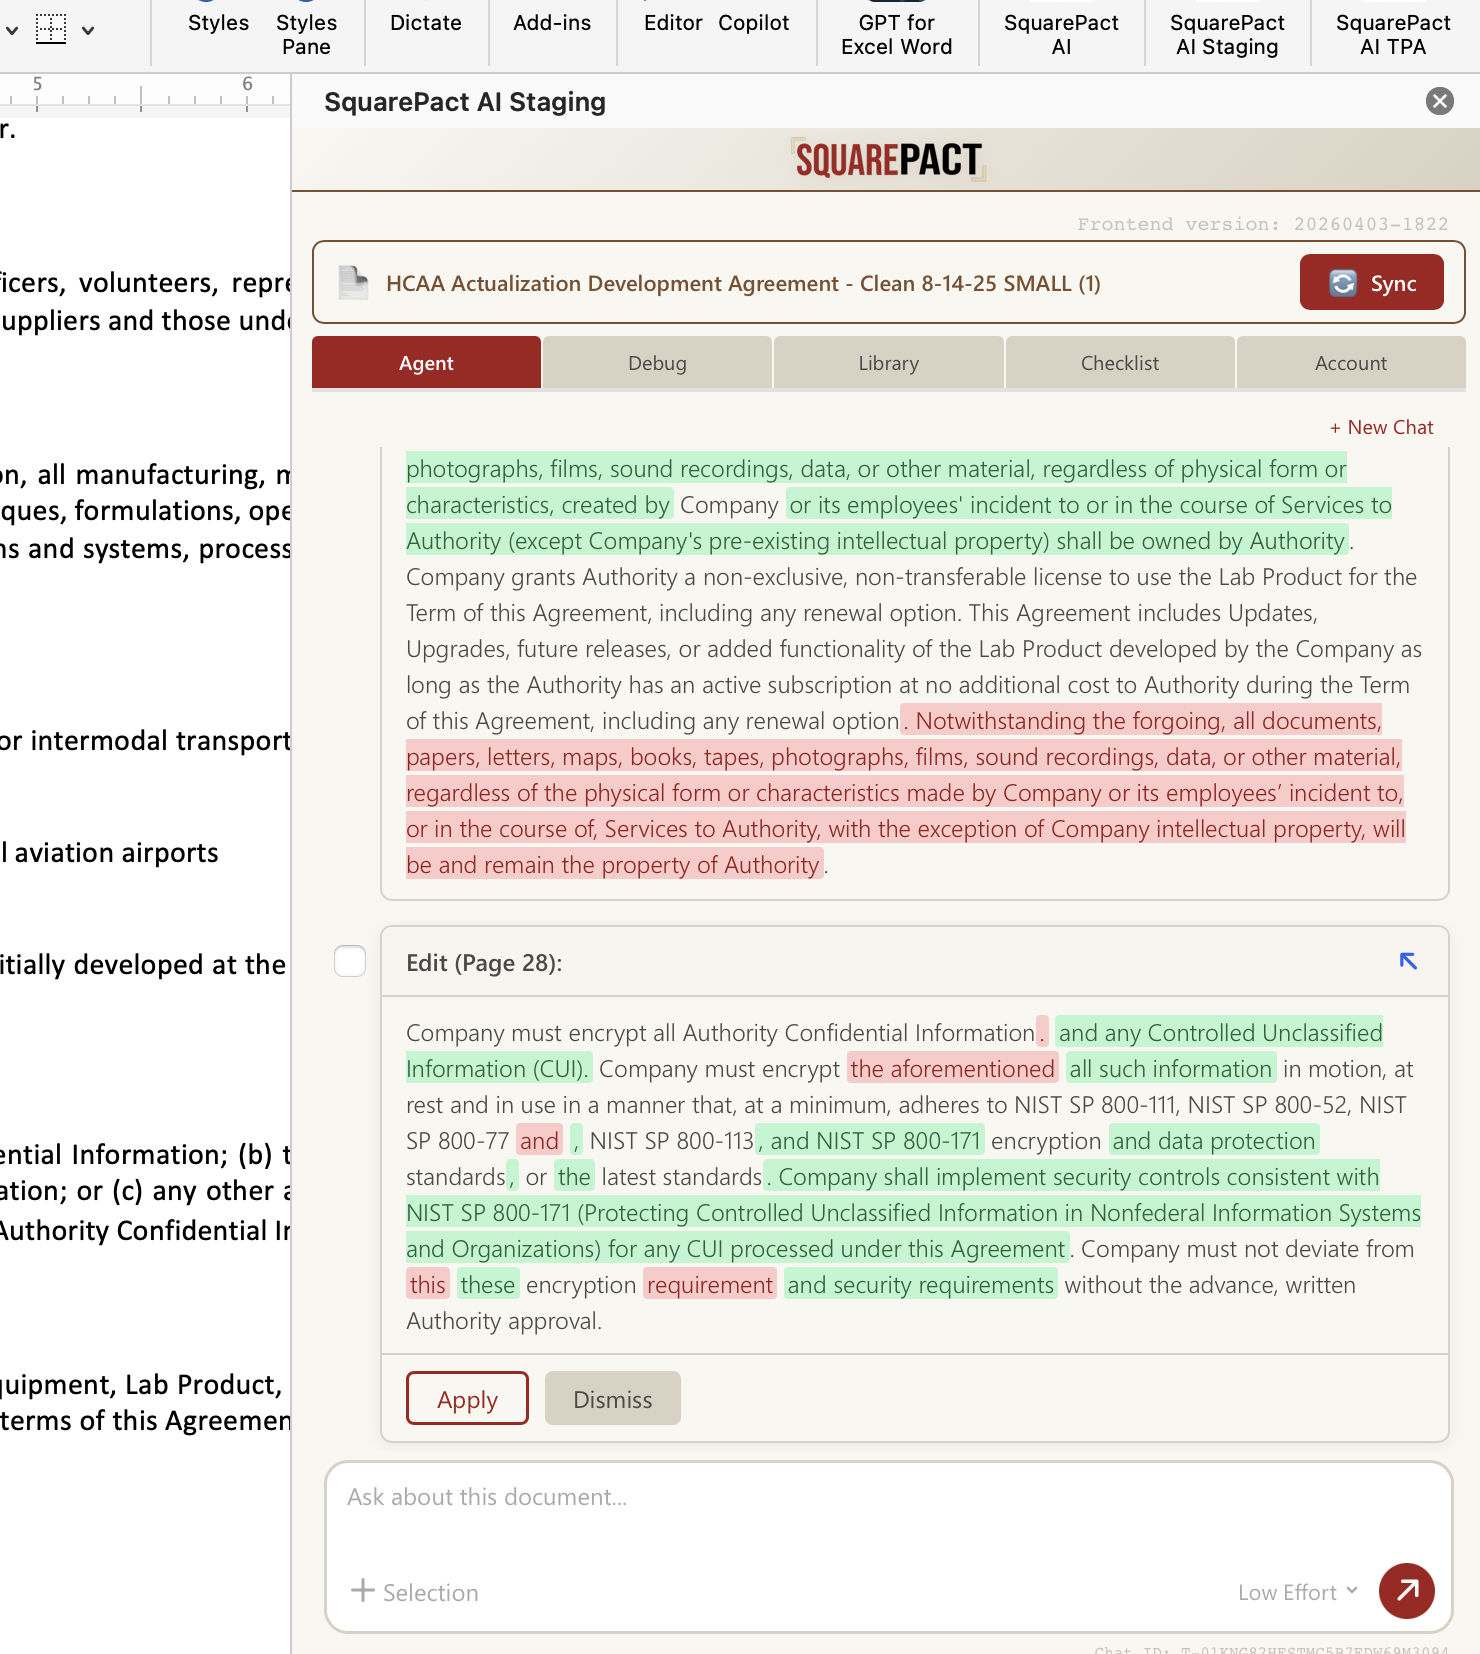Start a new chat
Image resolution: width=1480 pixels, height=1654 pixels.
pyautogui.click(x=1381, y=427)
